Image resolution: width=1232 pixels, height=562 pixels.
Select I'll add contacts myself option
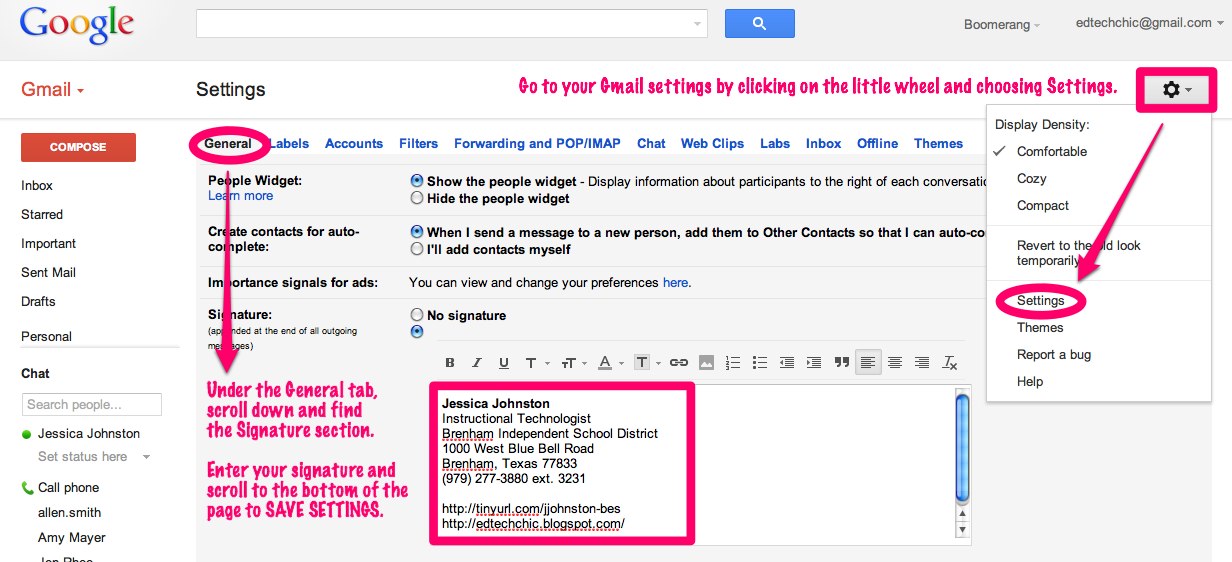point(417,249)
